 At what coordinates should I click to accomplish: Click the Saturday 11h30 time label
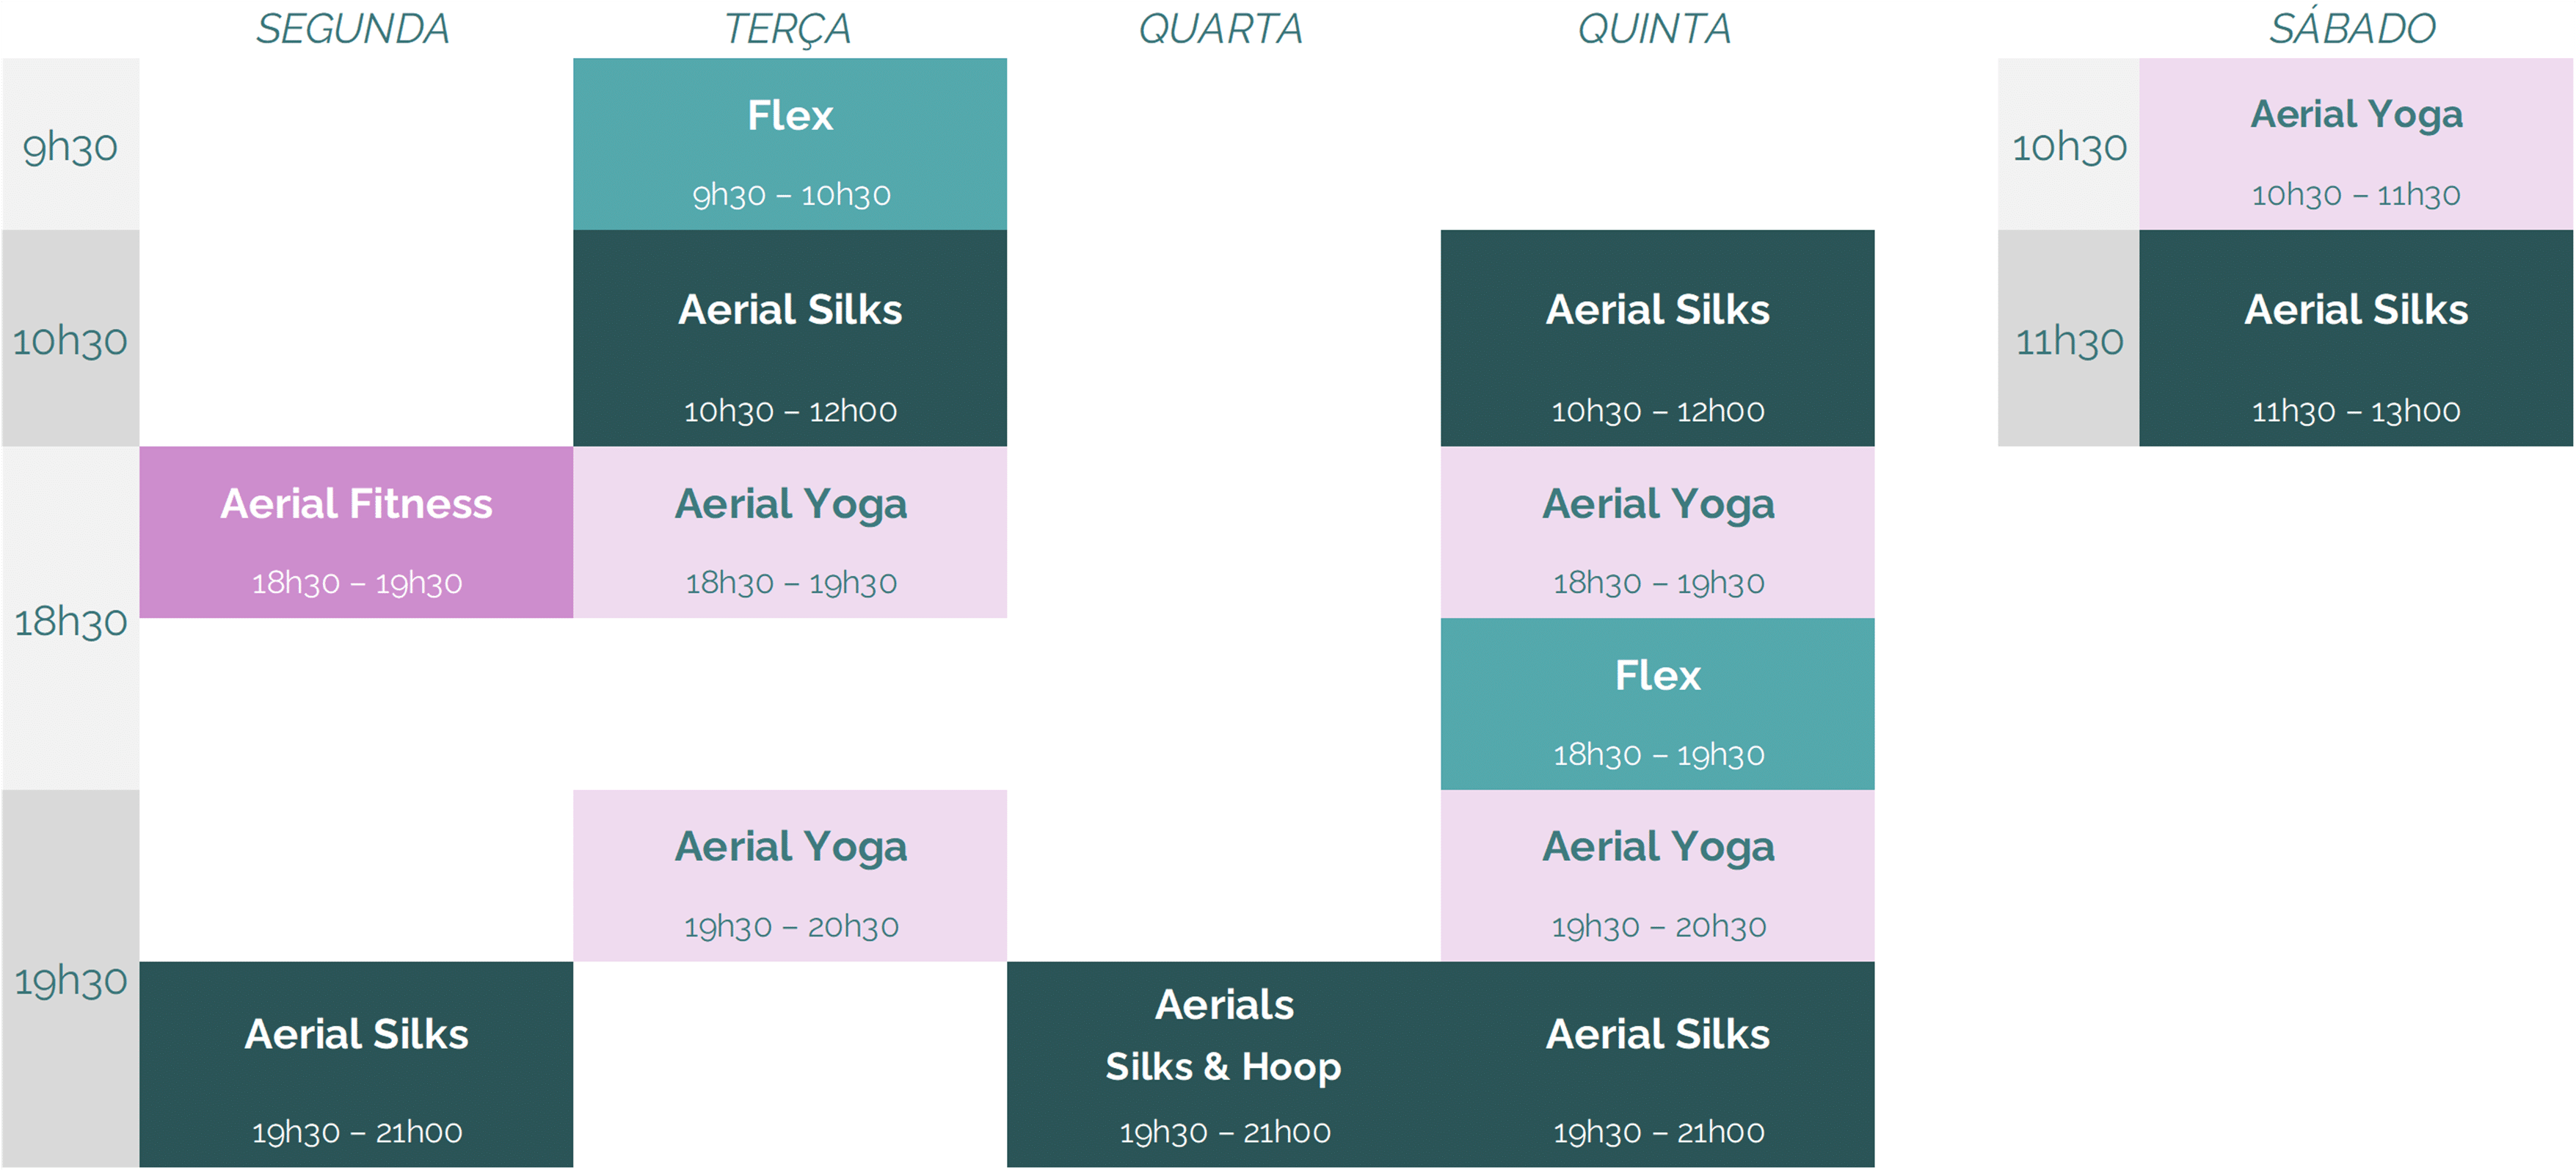(x=2068, y=341)
